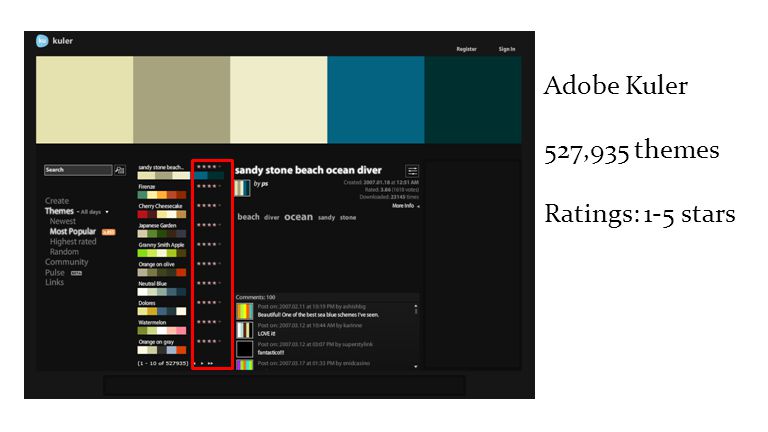
Task: Select the Cherry Cheesecake palette strip
Action: [162, 215]
